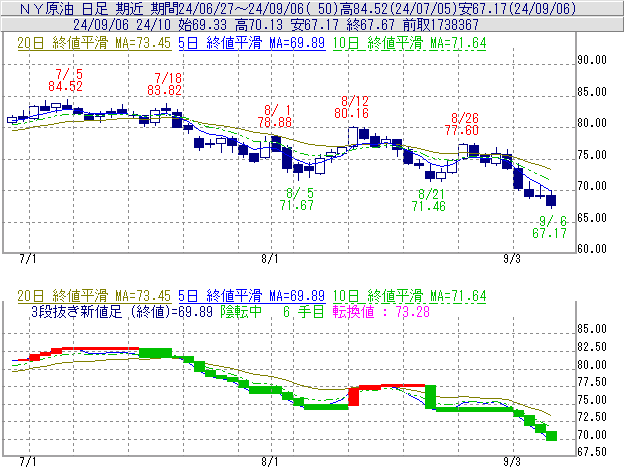624x475 pixels.
Task: Click the 90.00 price axis label
Action: 592,60
